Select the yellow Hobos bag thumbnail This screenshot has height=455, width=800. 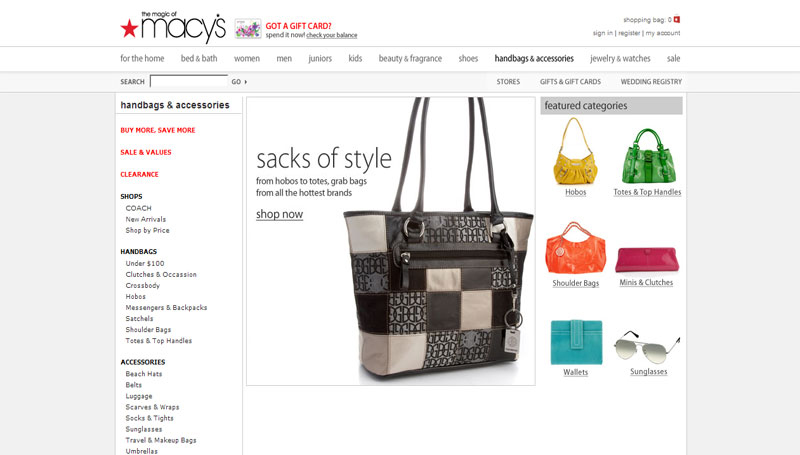[576, 151]
